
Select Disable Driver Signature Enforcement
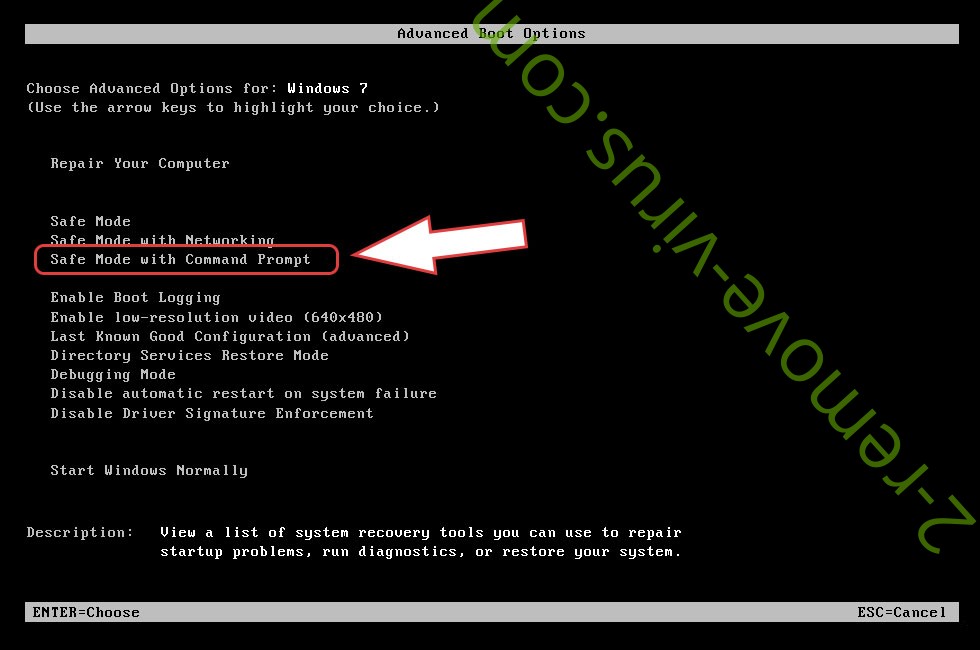[x=212, y=414]
